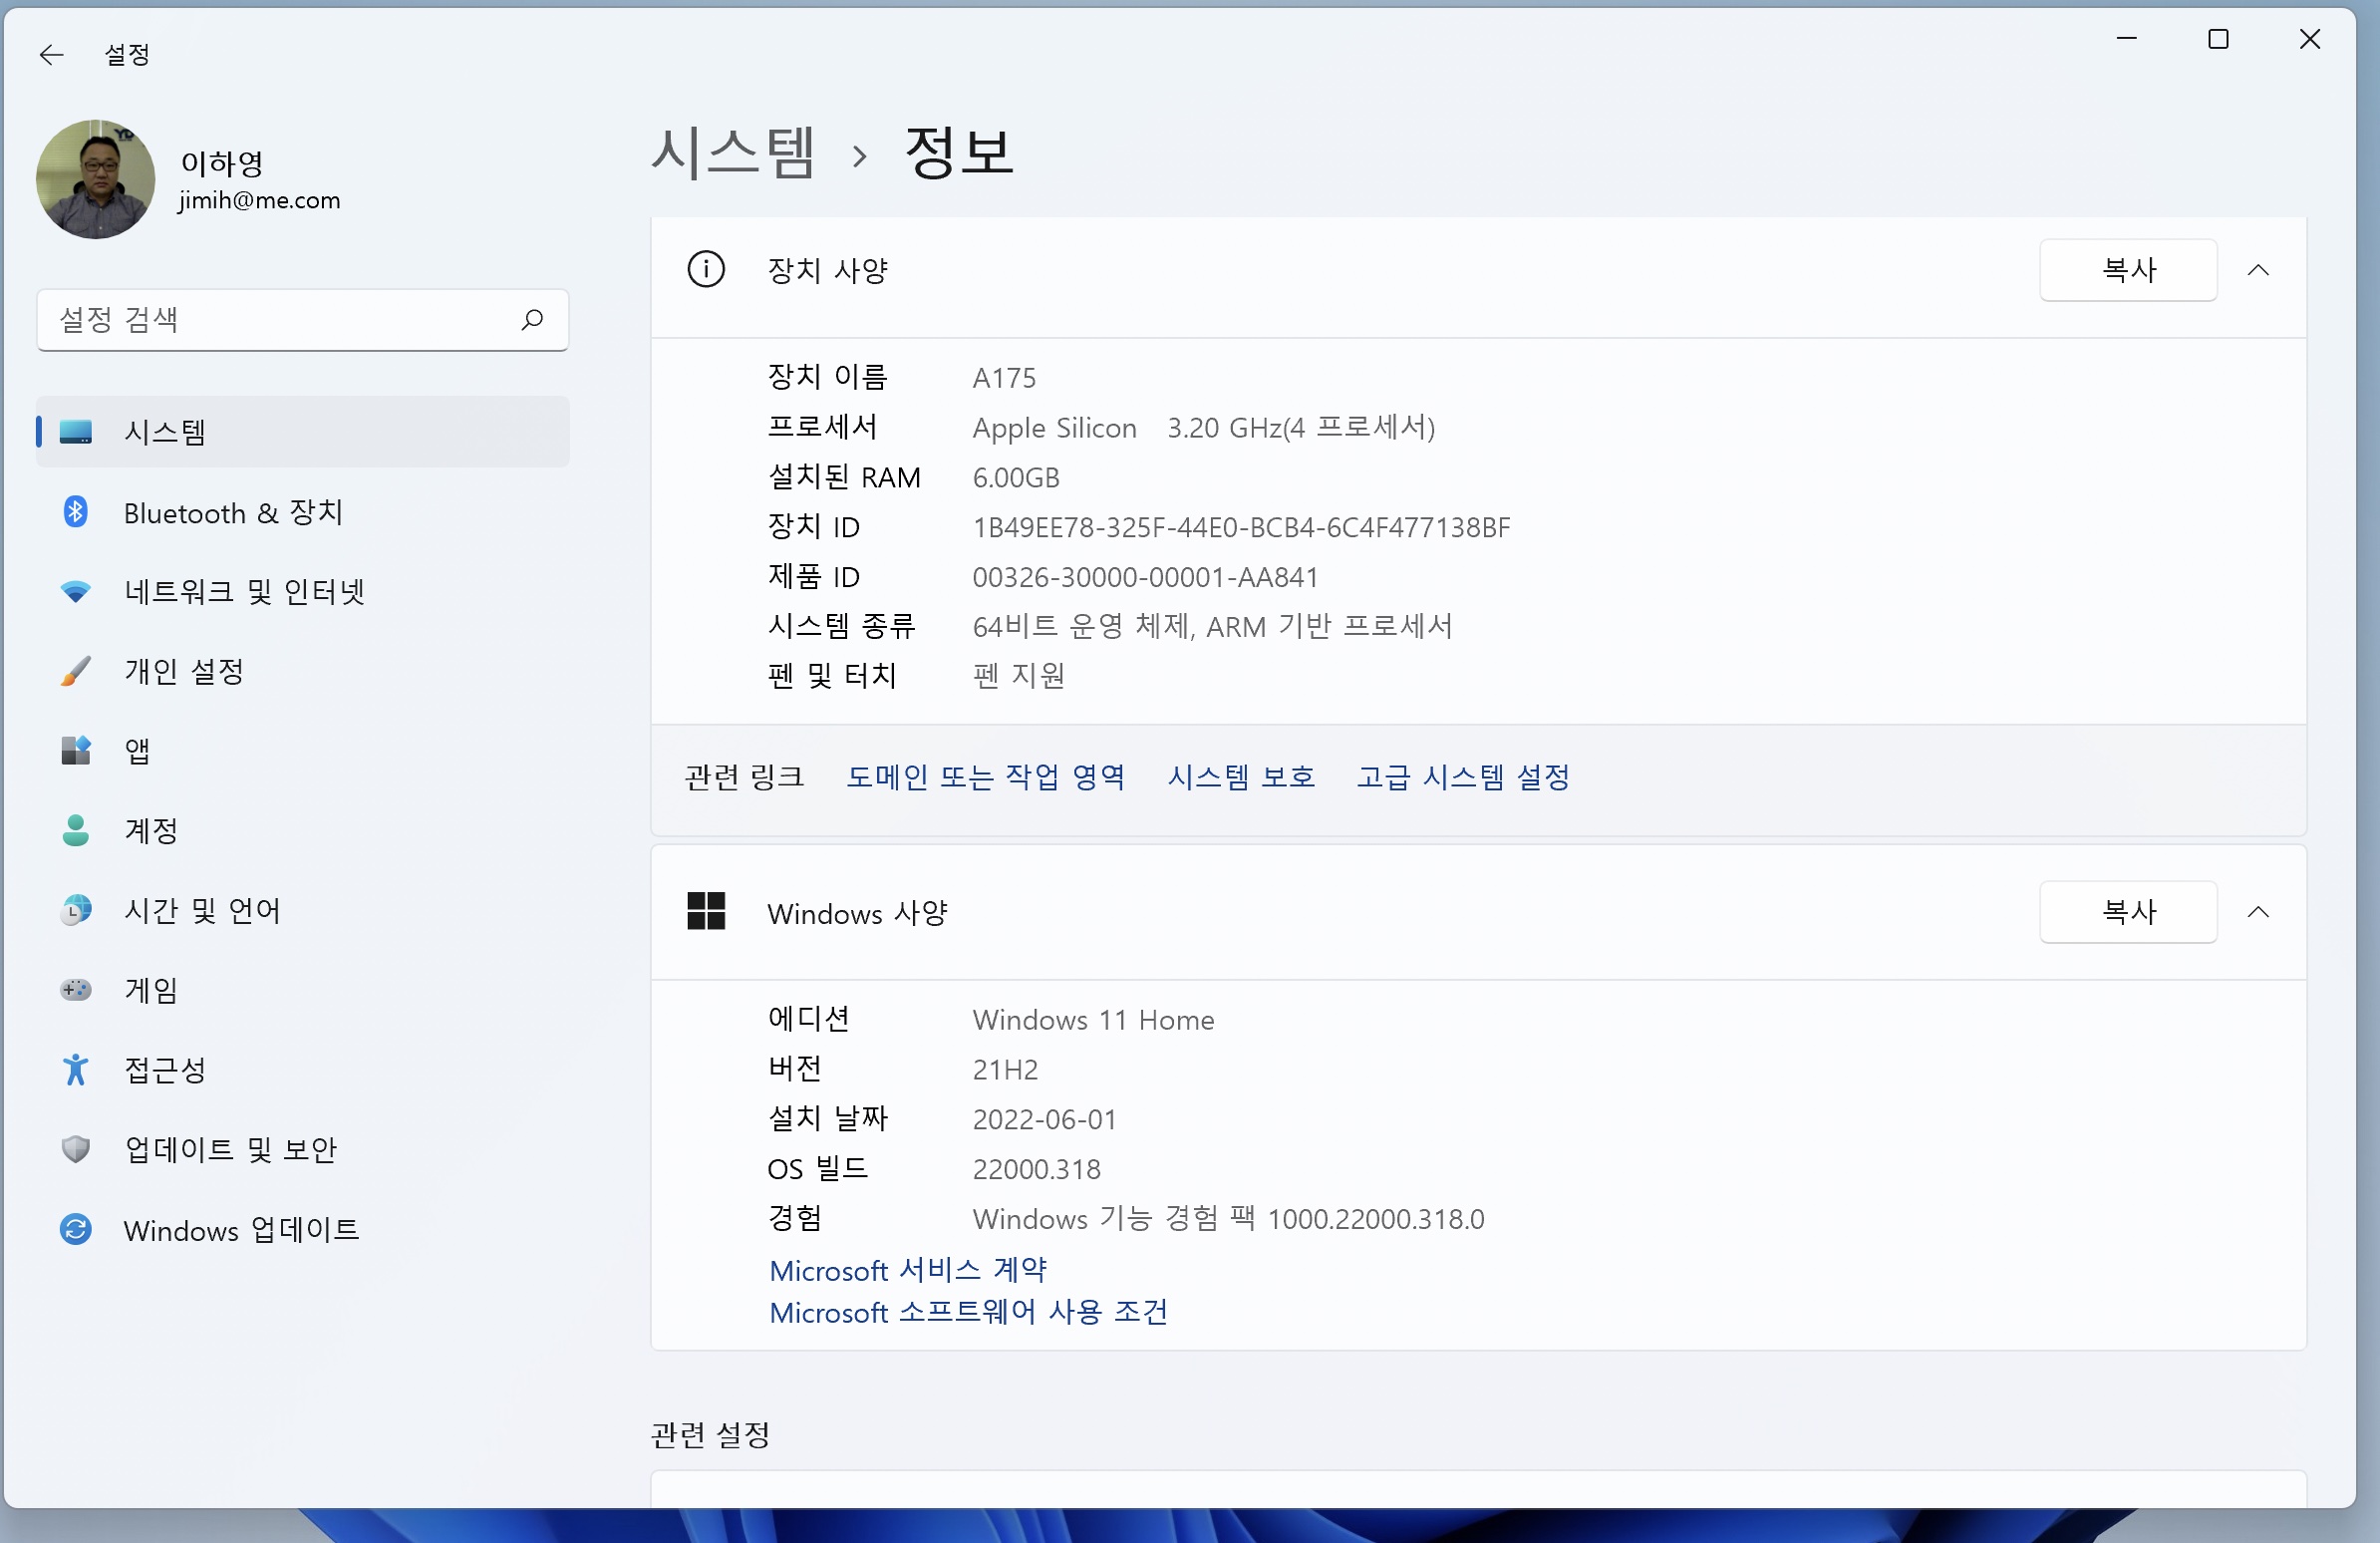This screenshot has width=2380, height=1543.
Task: Go to 네트워크 및 인터넷
Action: tap(245, 592)
